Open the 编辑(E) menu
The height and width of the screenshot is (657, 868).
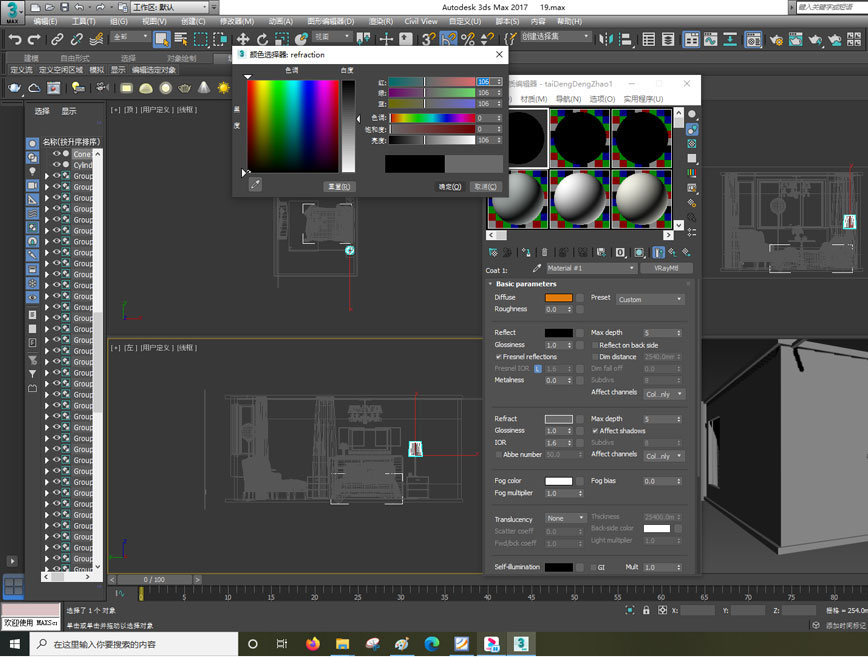click(x=45, y=21)
